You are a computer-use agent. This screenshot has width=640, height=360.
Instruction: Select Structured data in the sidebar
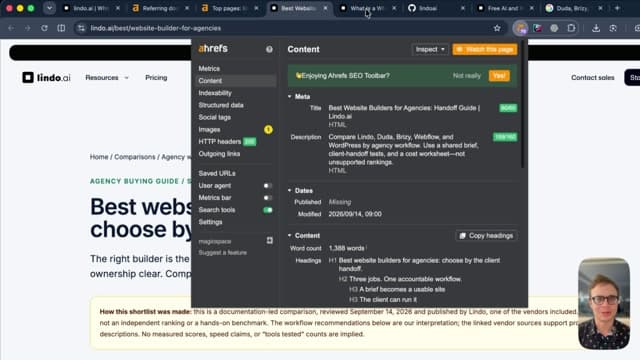point(221,105)
